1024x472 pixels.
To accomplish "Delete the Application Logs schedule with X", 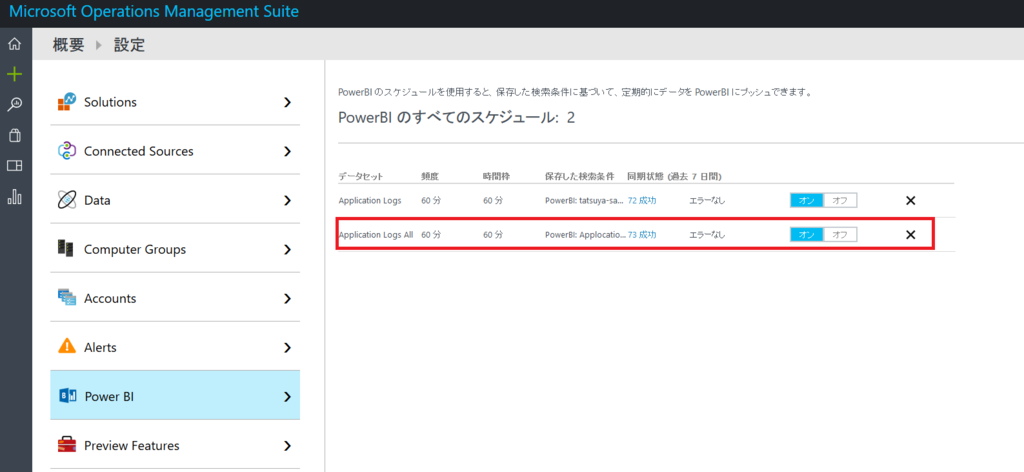I will [x=910, y=200].
